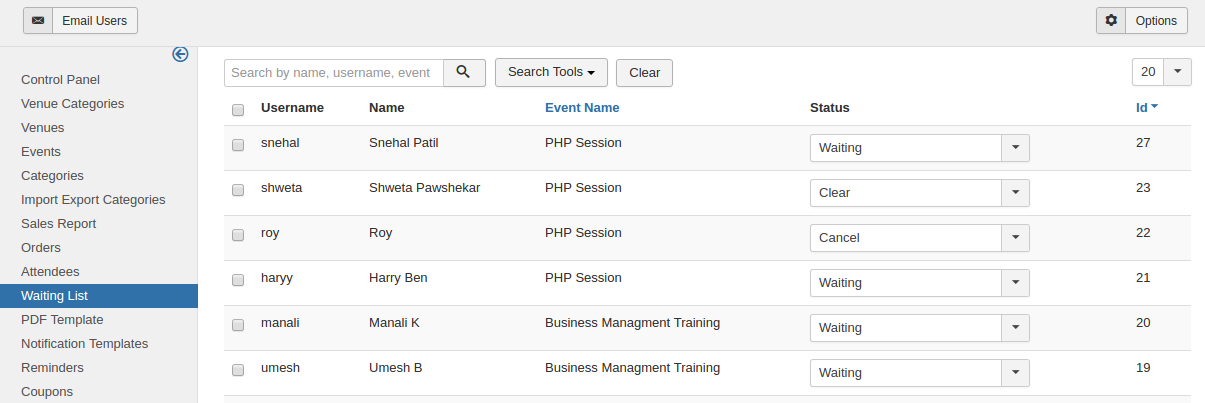Open Notification Templates from sidebar
1205x403 pixels.
84,343
